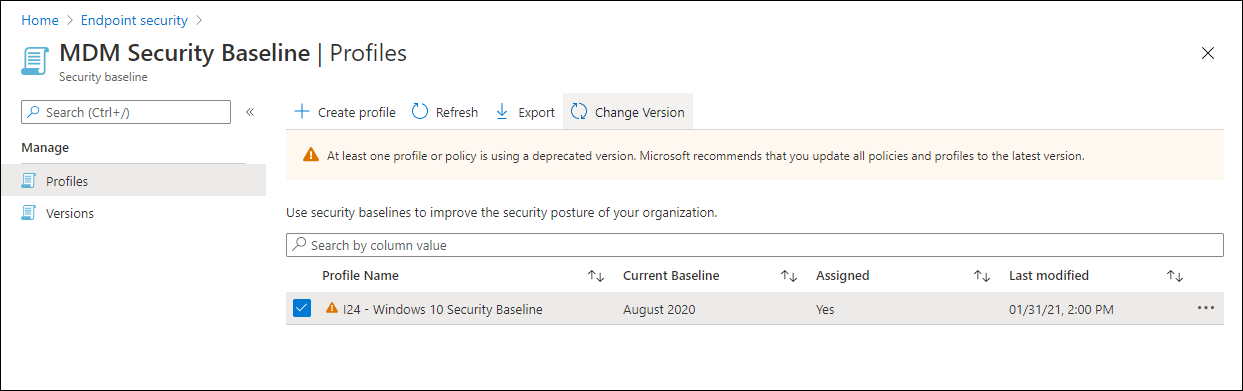
Task: Sort by Profile Name column arrows
Action: click(x=596, y=276)
